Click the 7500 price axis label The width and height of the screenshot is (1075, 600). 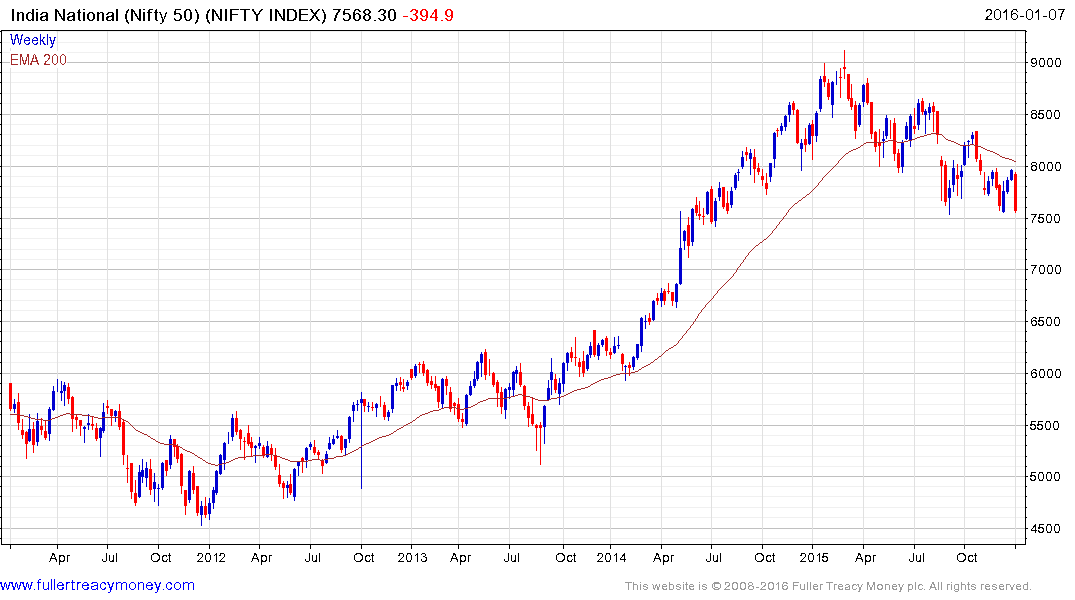1046,219
